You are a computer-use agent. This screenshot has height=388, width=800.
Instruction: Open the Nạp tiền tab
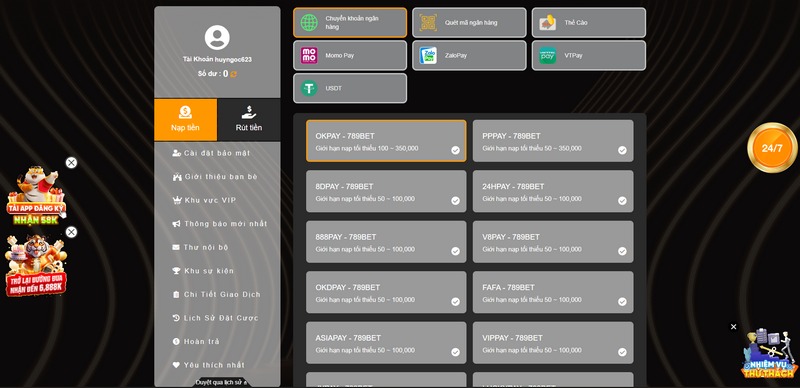click(x=186, y=120)
